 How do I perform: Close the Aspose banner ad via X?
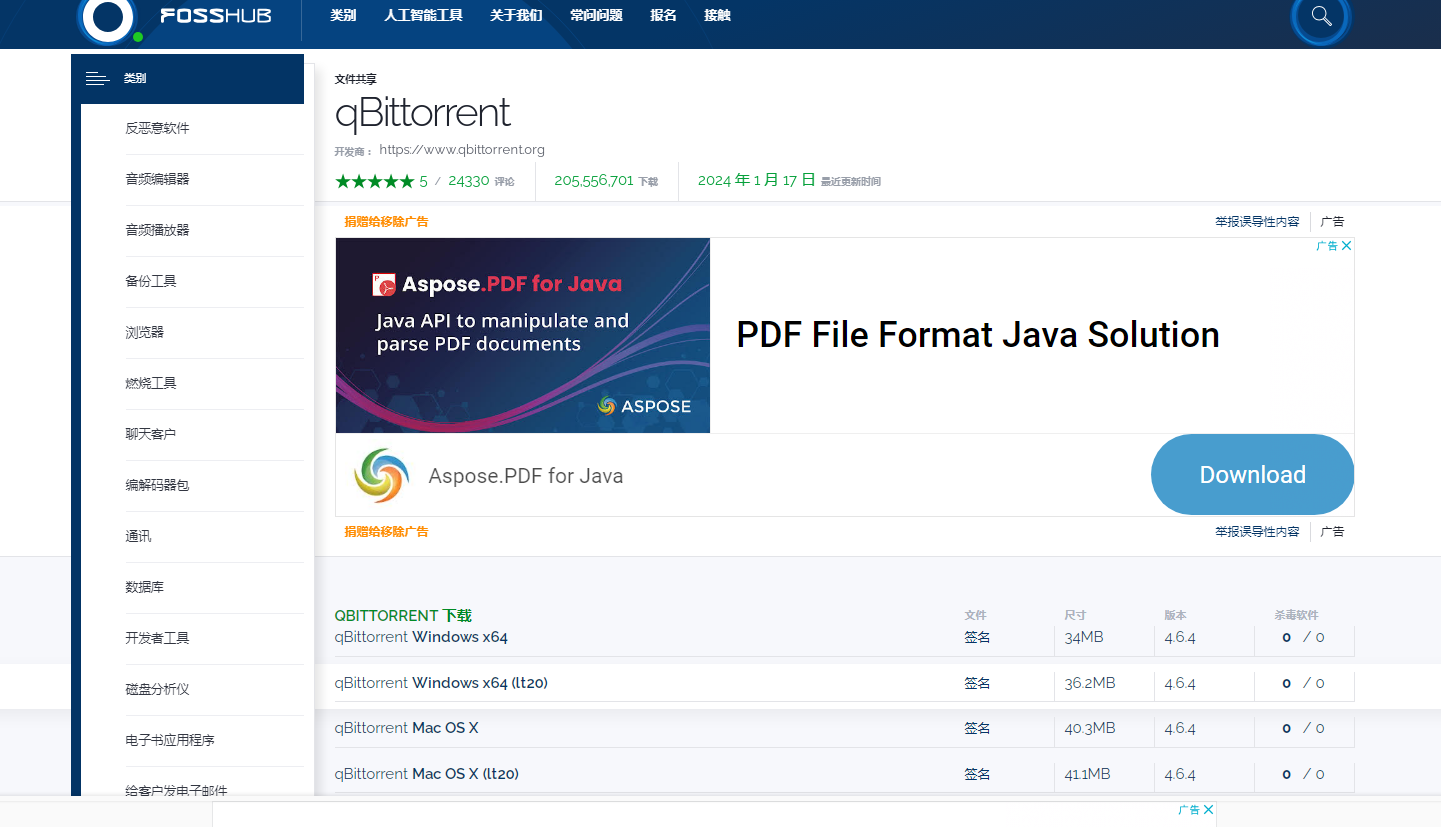[x=1347, y=246]
